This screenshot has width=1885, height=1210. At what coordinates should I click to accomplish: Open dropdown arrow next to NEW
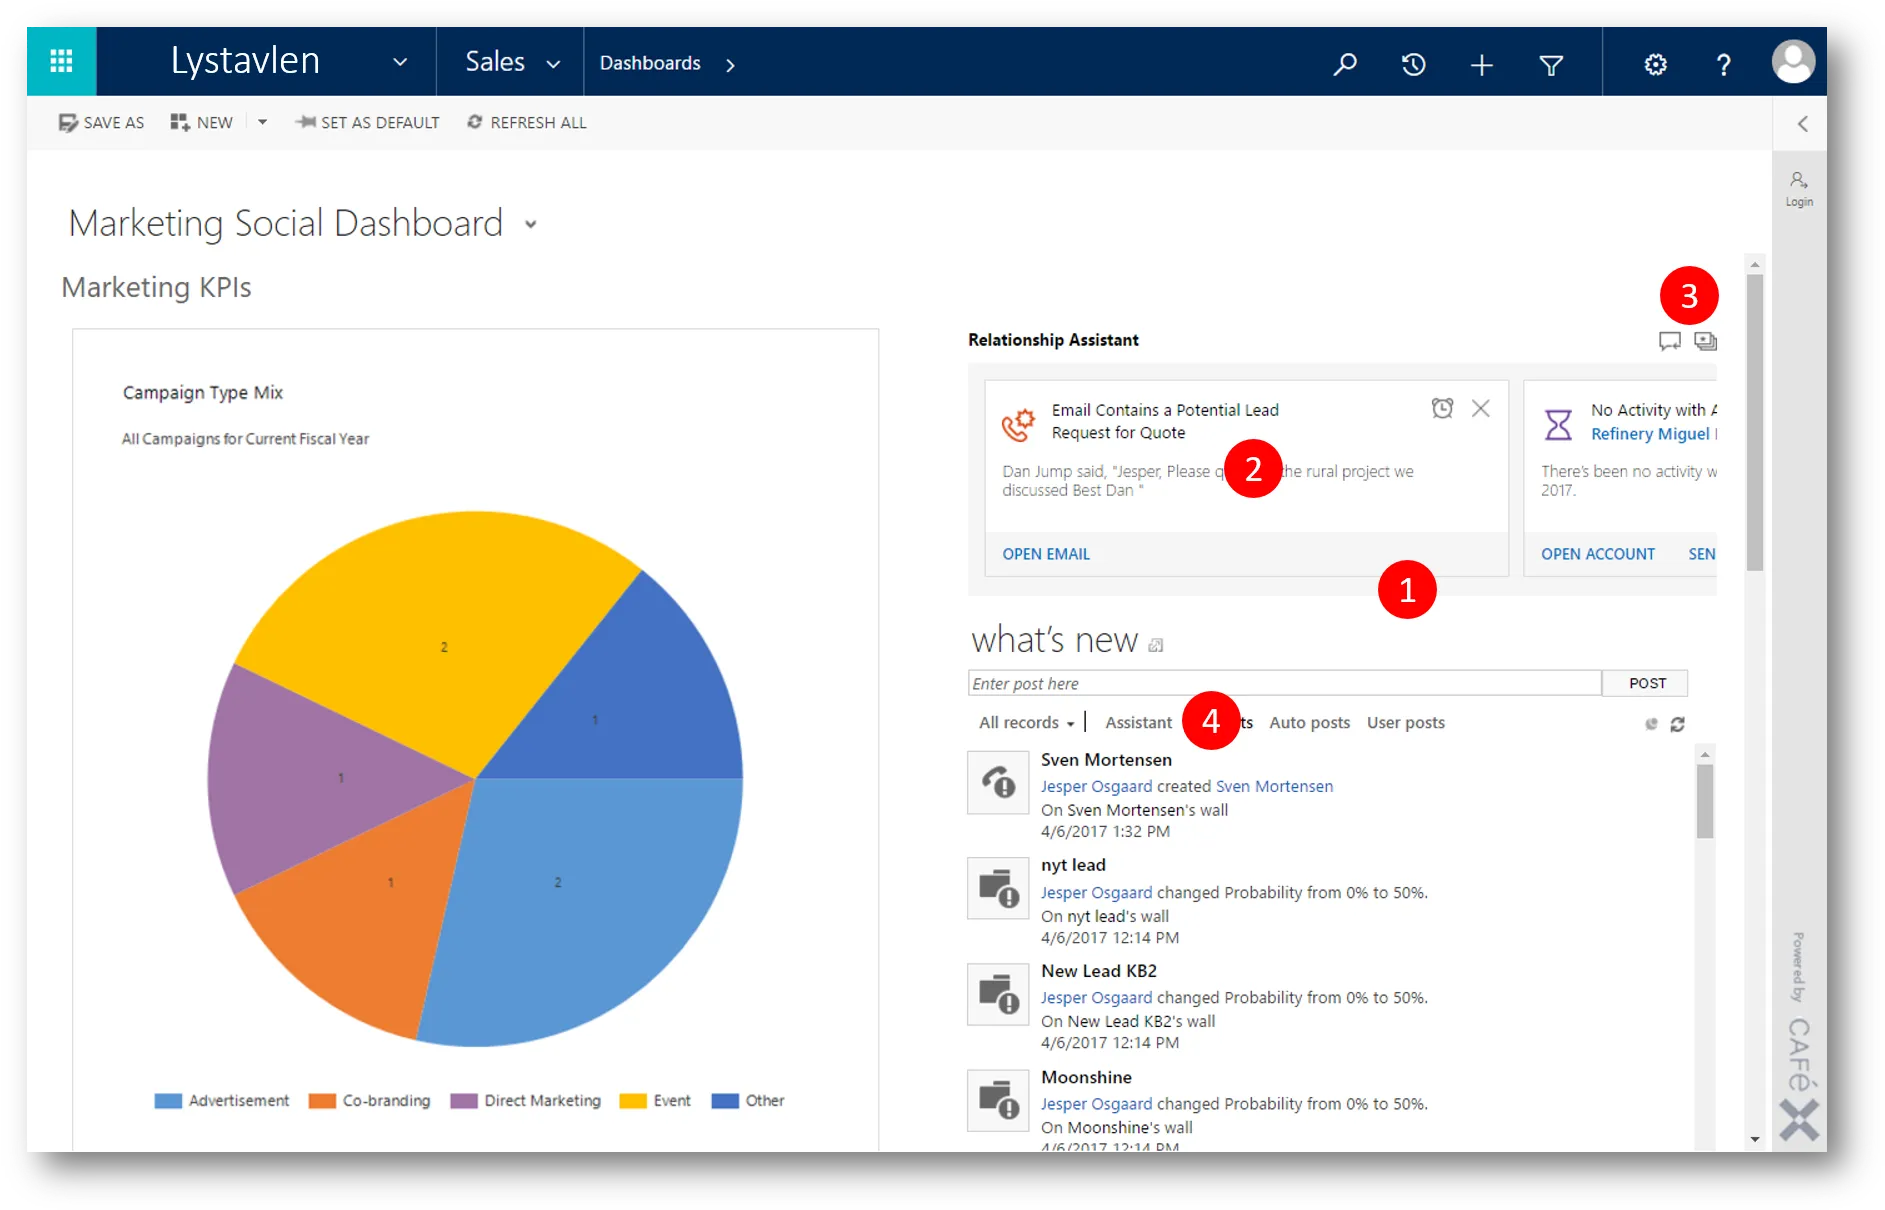tap(262, 122)
